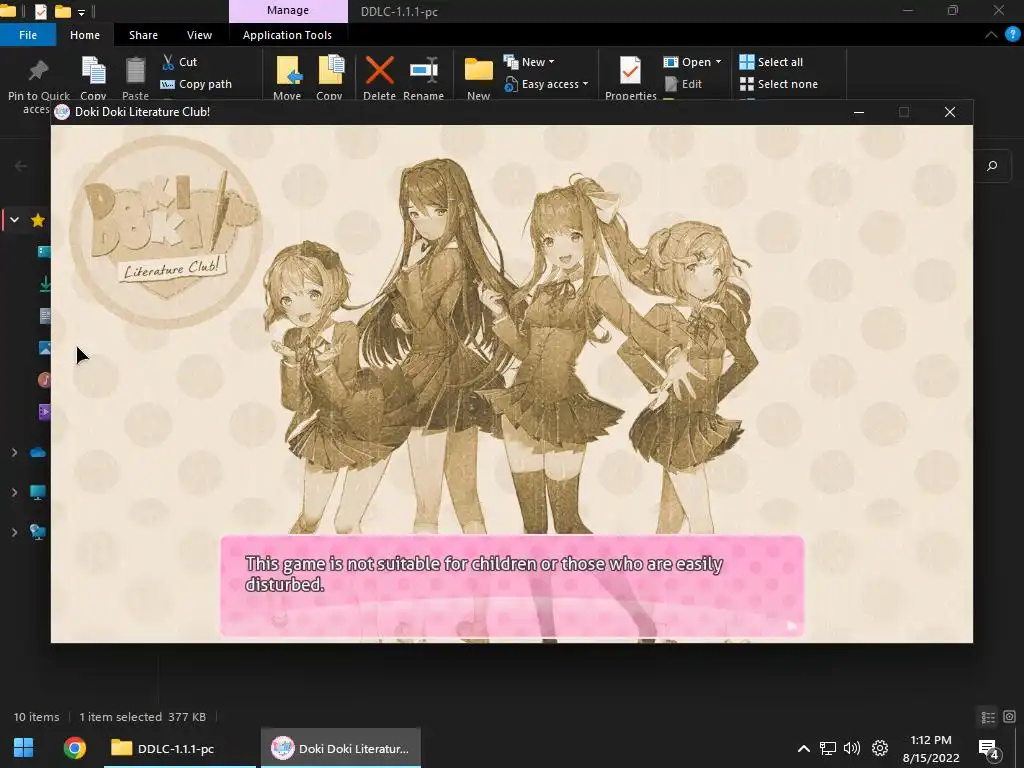Image resolution: width=1024 pixels, height=768 pixels.
Task: Click the Manage contextual tab
Action: [288, 10]
